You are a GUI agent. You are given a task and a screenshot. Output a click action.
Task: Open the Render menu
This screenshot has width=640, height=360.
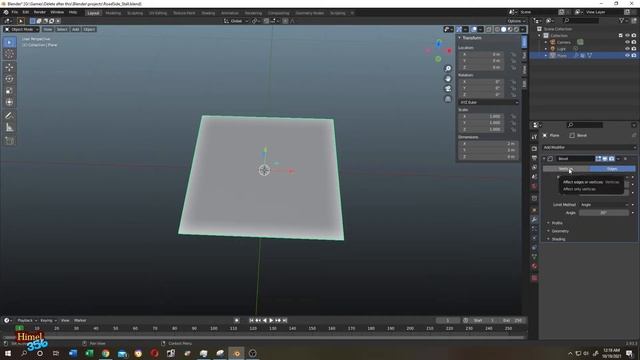tap(40, 13)
